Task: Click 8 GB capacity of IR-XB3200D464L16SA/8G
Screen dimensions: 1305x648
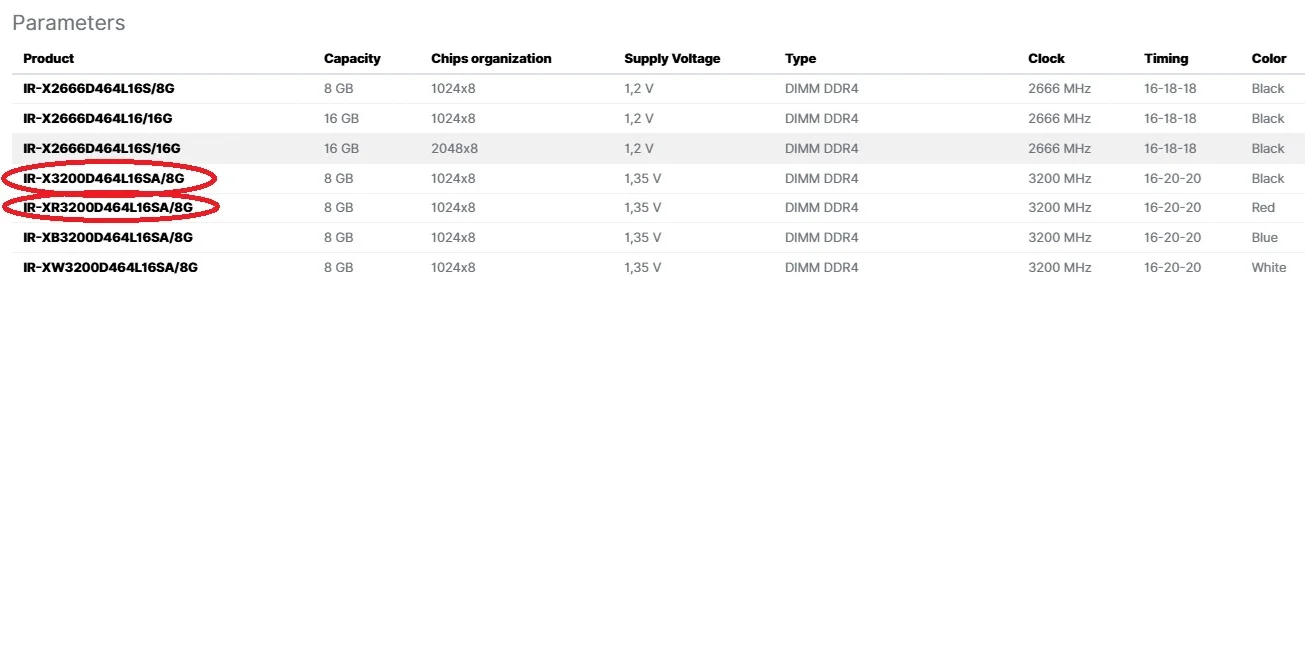Action: click(x=338, y=237)
